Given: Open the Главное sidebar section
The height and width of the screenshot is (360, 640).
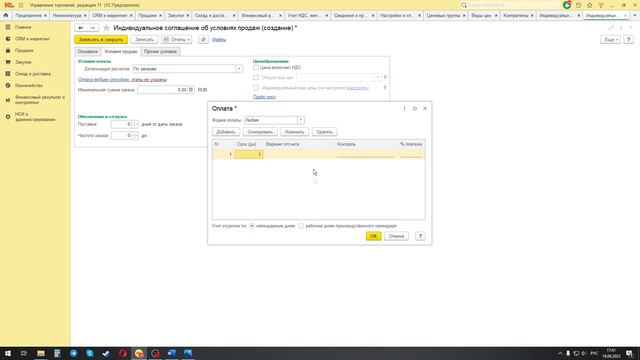Looking at the screenshot, I should (23, 27).
